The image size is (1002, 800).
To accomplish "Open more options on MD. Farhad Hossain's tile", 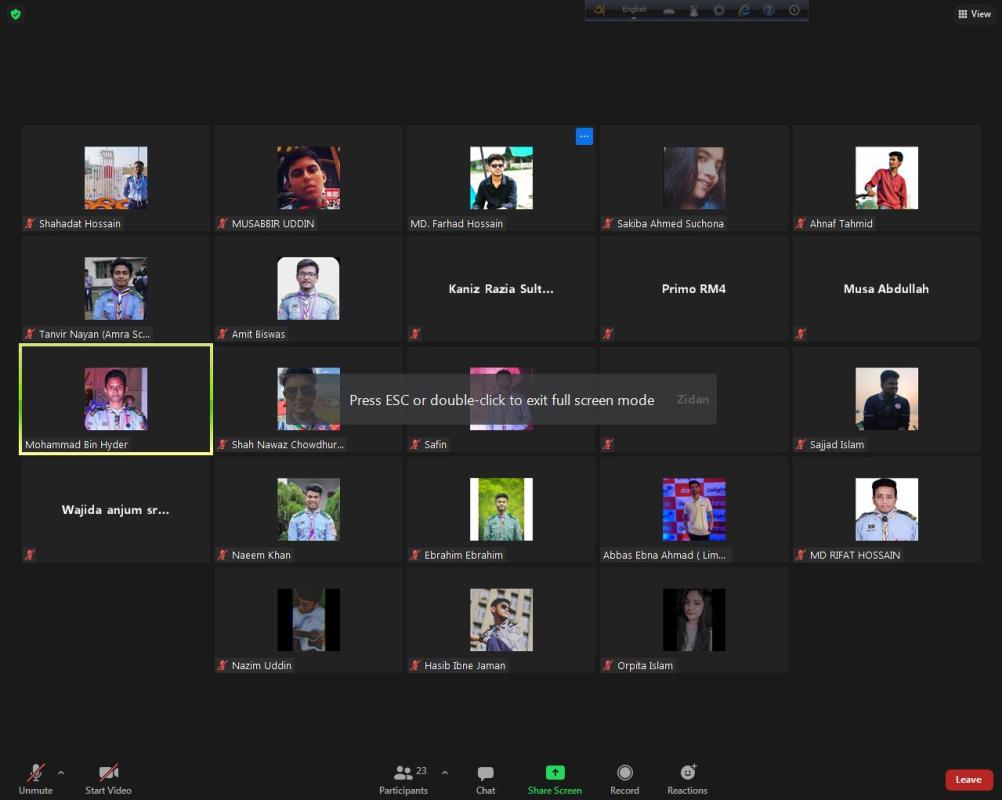I will [x=584, y=136].
